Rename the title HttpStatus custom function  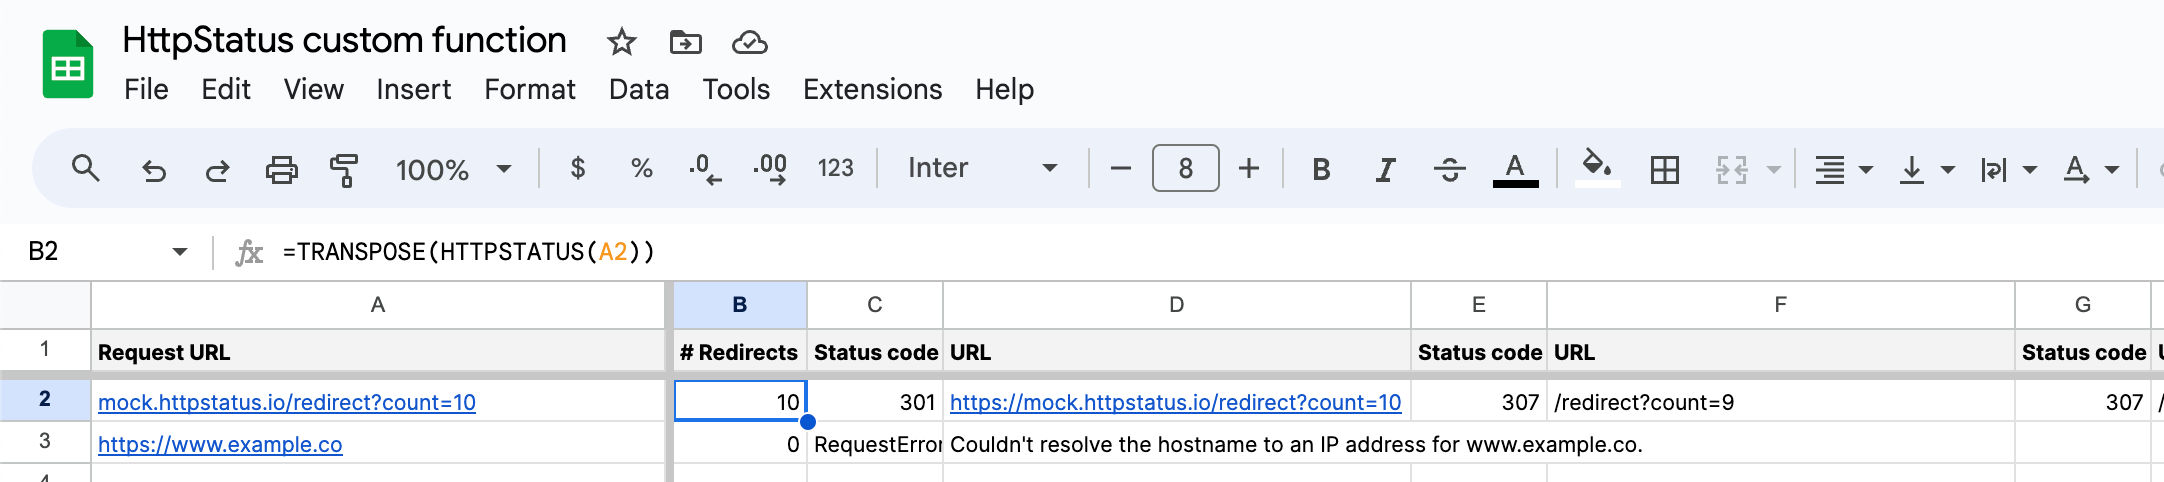coord(344,40)
